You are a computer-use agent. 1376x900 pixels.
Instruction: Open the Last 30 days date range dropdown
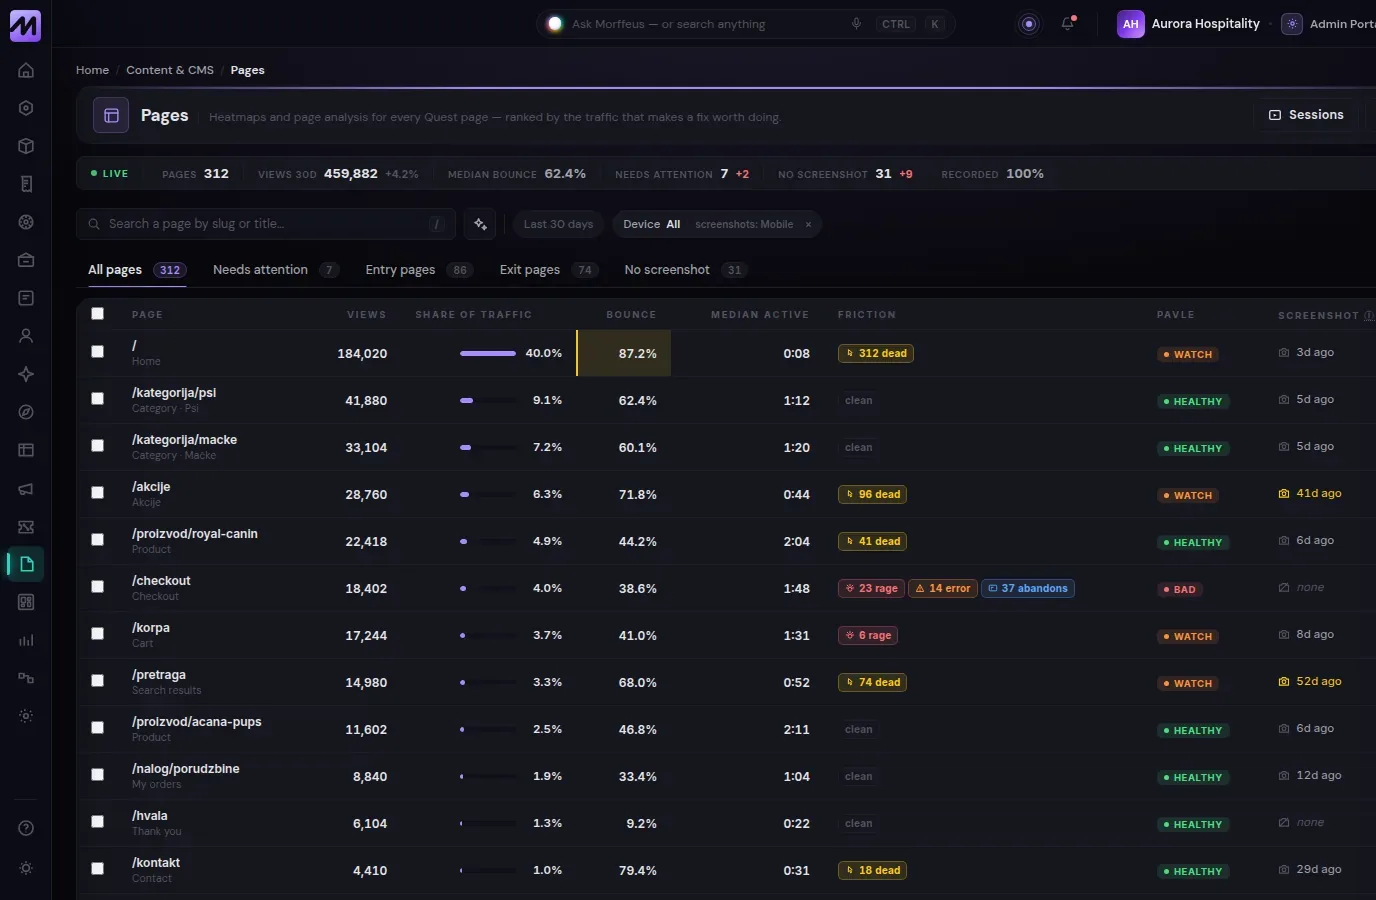point(558,224)
